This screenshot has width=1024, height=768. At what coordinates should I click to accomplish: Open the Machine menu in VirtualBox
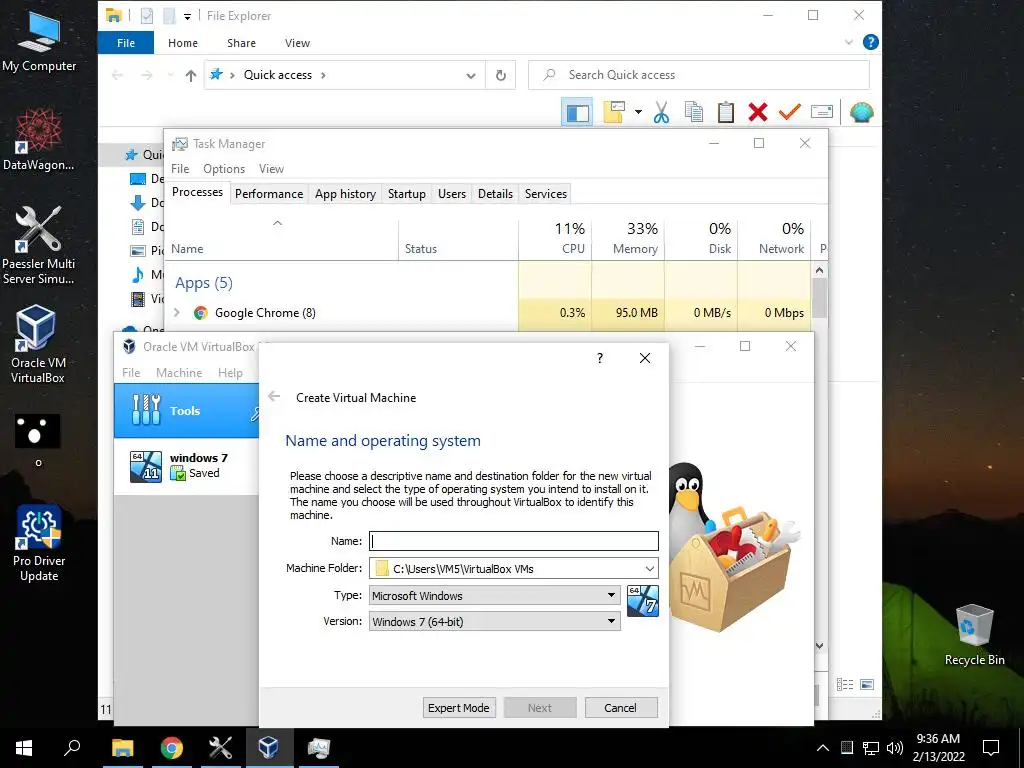click(179, 373)
